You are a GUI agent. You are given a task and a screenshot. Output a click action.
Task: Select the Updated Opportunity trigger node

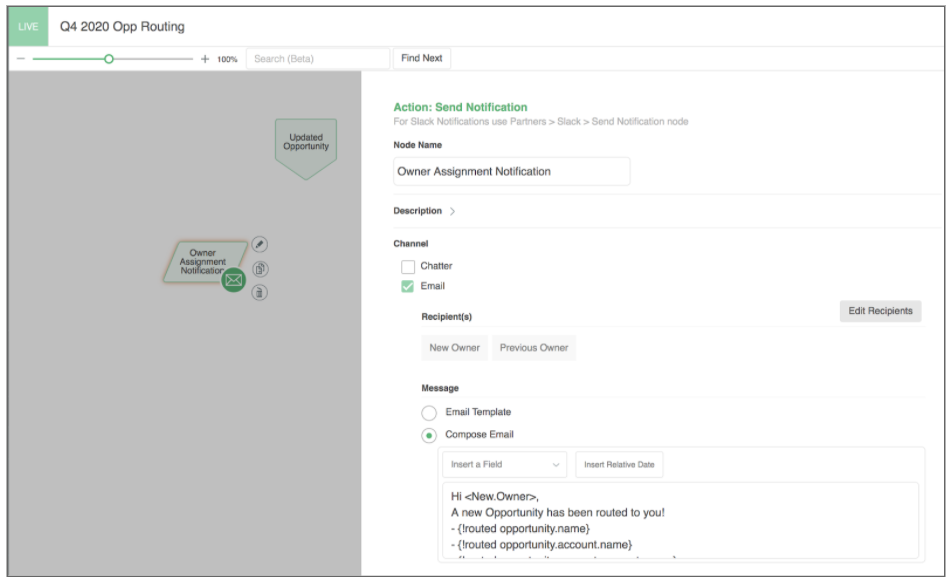tap(306, 145)
